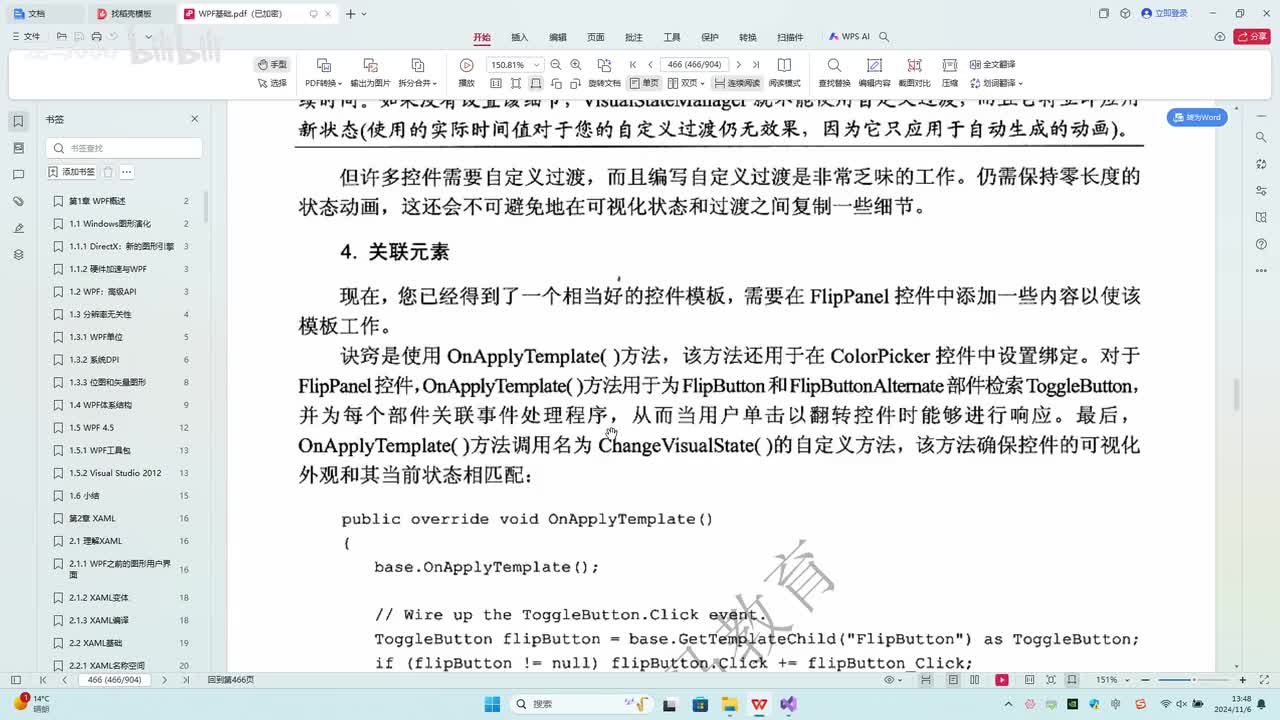Start the 播放 slideshow playback
1280x720 pixels.
point(466,73)
